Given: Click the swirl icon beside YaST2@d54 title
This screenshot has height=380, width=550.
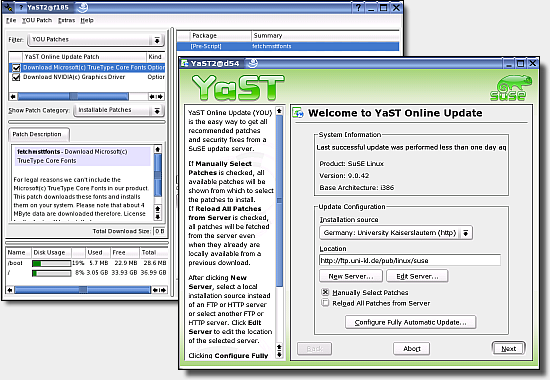Looking at the screenshot, I should click(253, 63).
